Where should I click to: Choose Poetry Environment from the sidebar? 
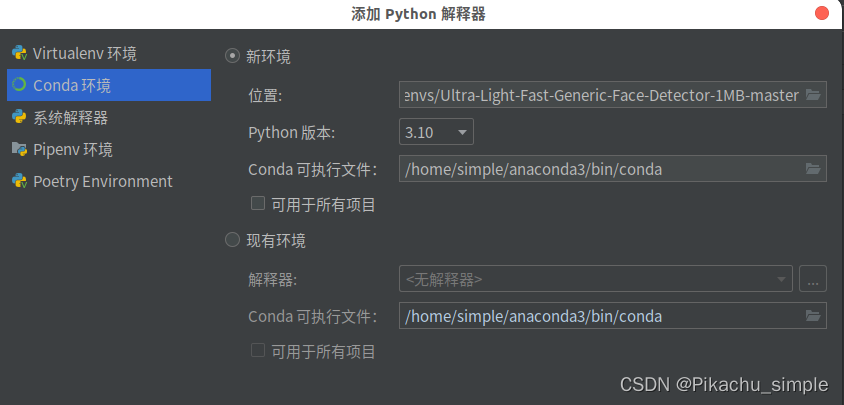[102, 181]
